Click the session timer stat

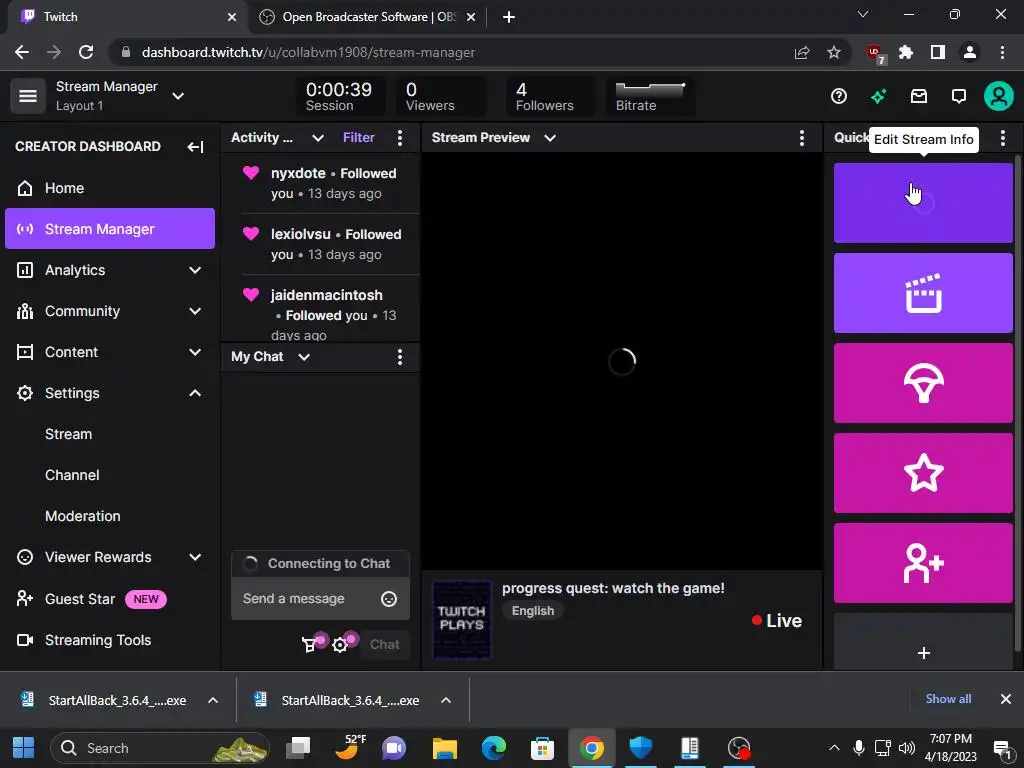[x=339, y=97]
